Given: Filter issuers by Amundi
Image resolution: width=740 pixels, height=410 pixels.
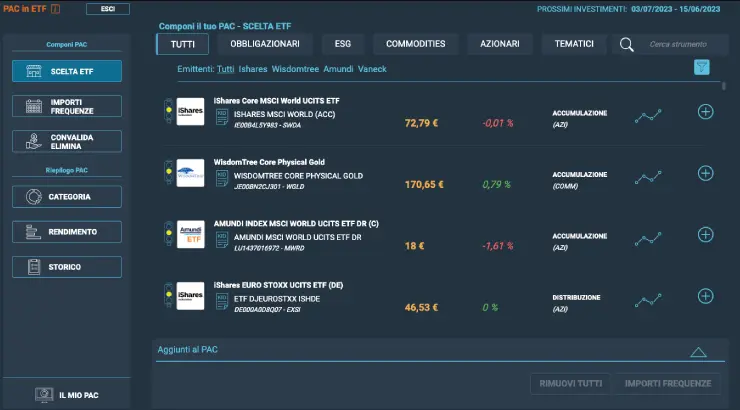Looking at the screenshot, I should [338, 69].
